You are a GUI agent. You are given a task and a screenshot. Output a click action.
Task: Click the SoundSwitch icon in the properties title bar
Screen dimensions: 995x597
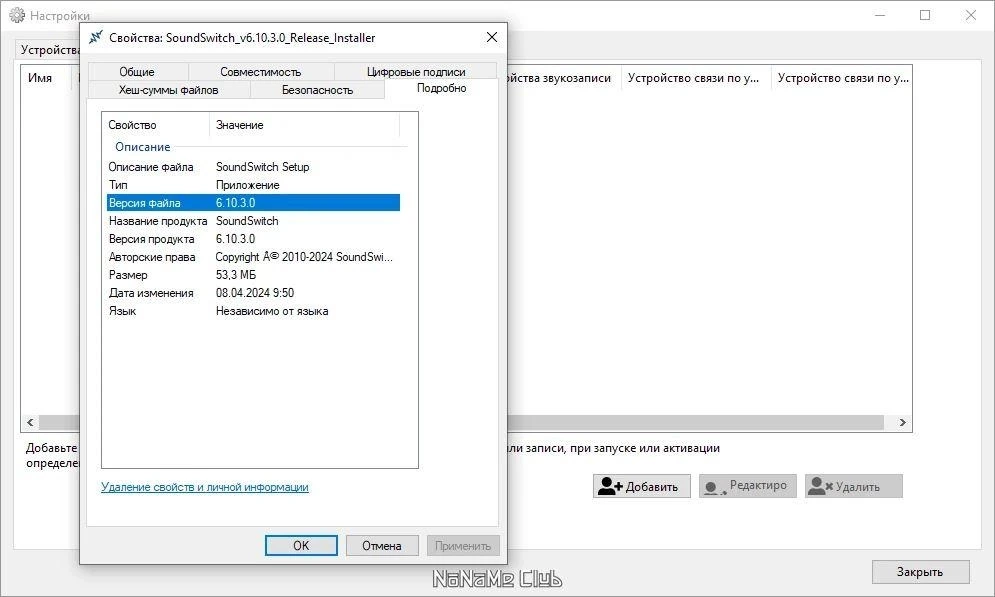(x=96, y=37)
